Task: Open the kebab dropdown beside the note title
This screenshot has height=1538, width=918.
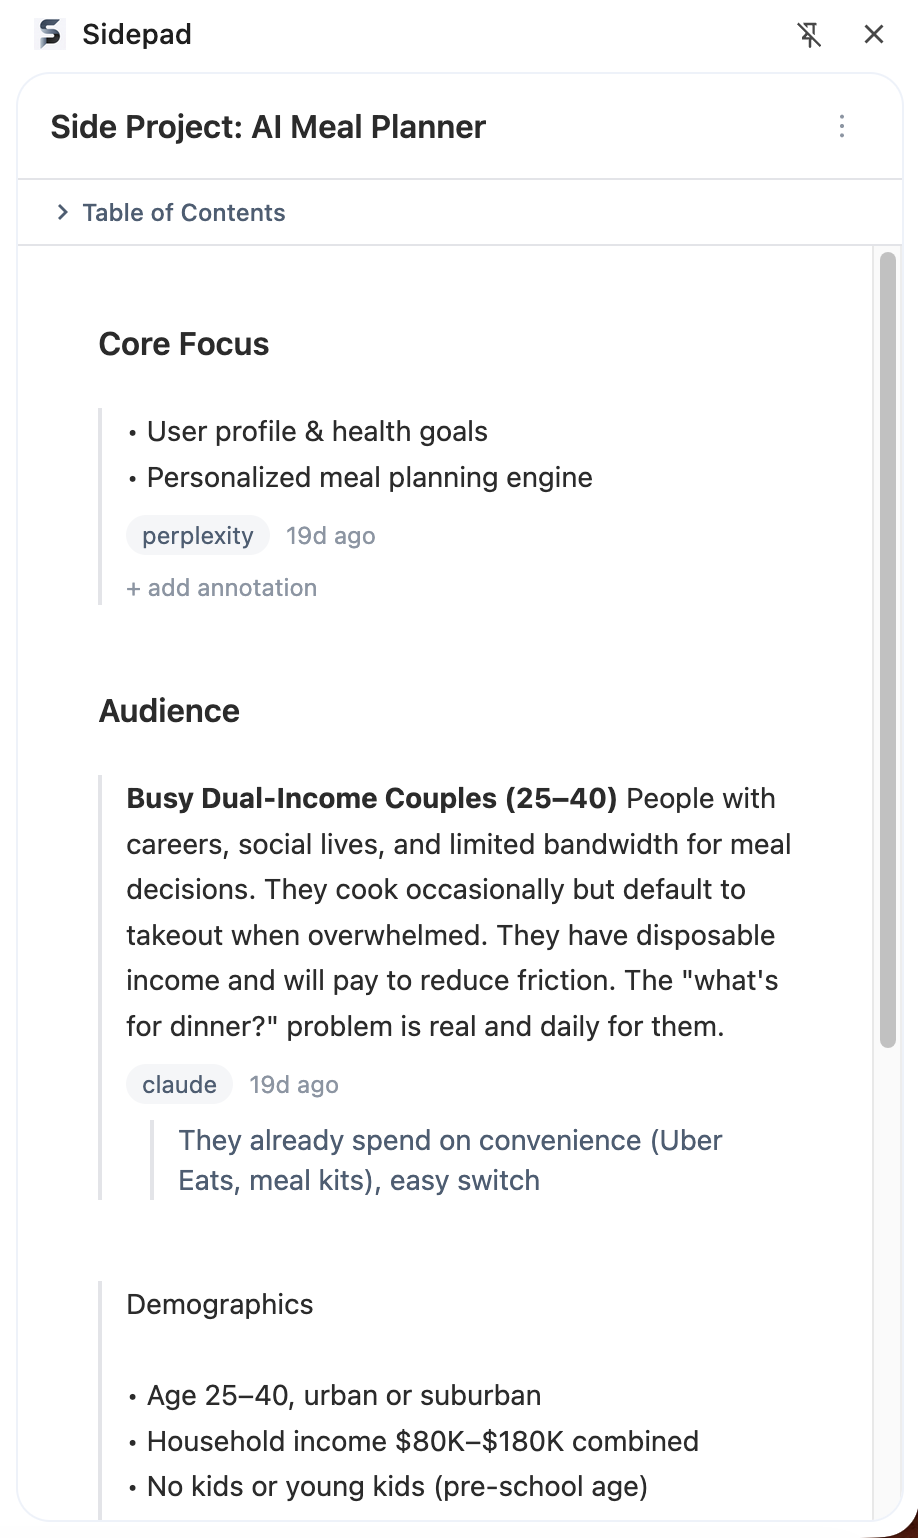Action: 842,127
